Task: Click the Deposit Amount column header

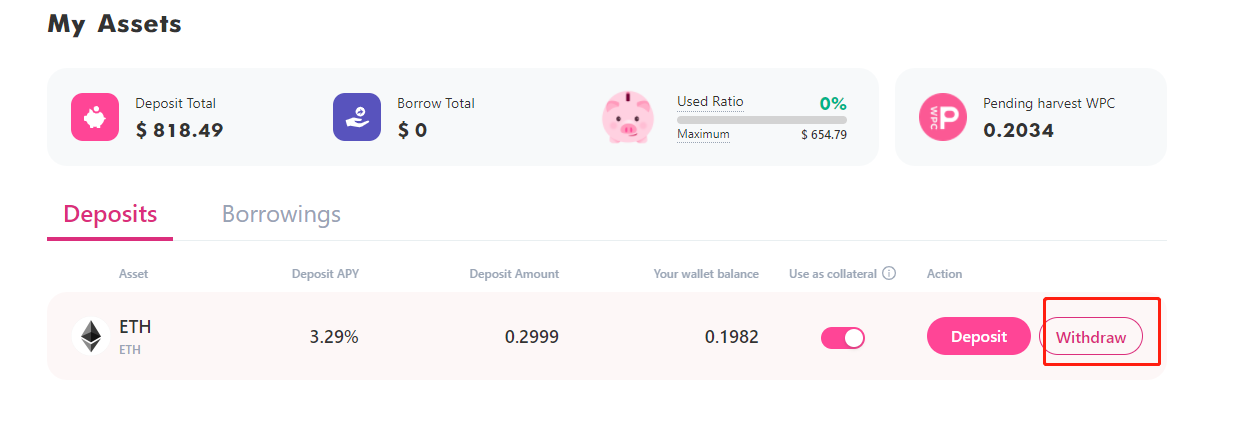Action: 514,274
